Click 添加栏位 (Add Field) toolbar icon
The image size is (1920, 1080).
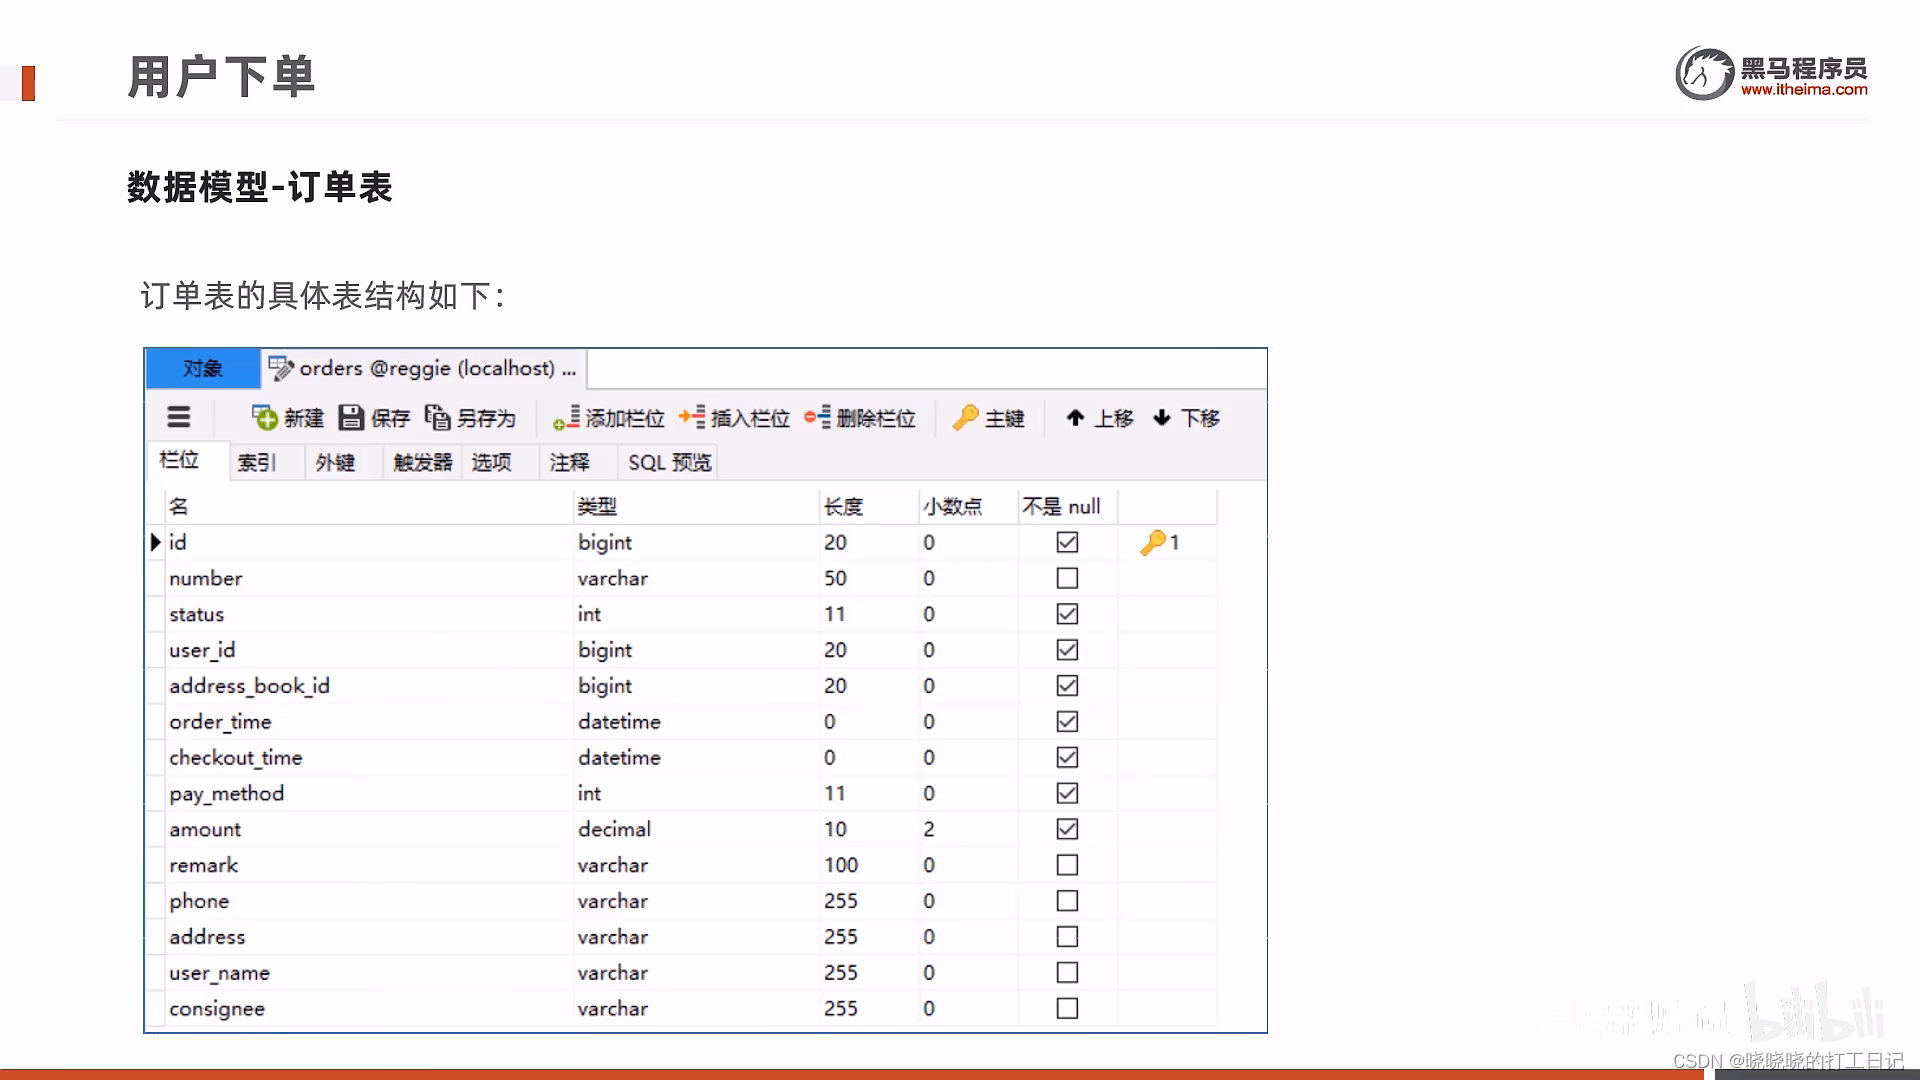(566, 417)
